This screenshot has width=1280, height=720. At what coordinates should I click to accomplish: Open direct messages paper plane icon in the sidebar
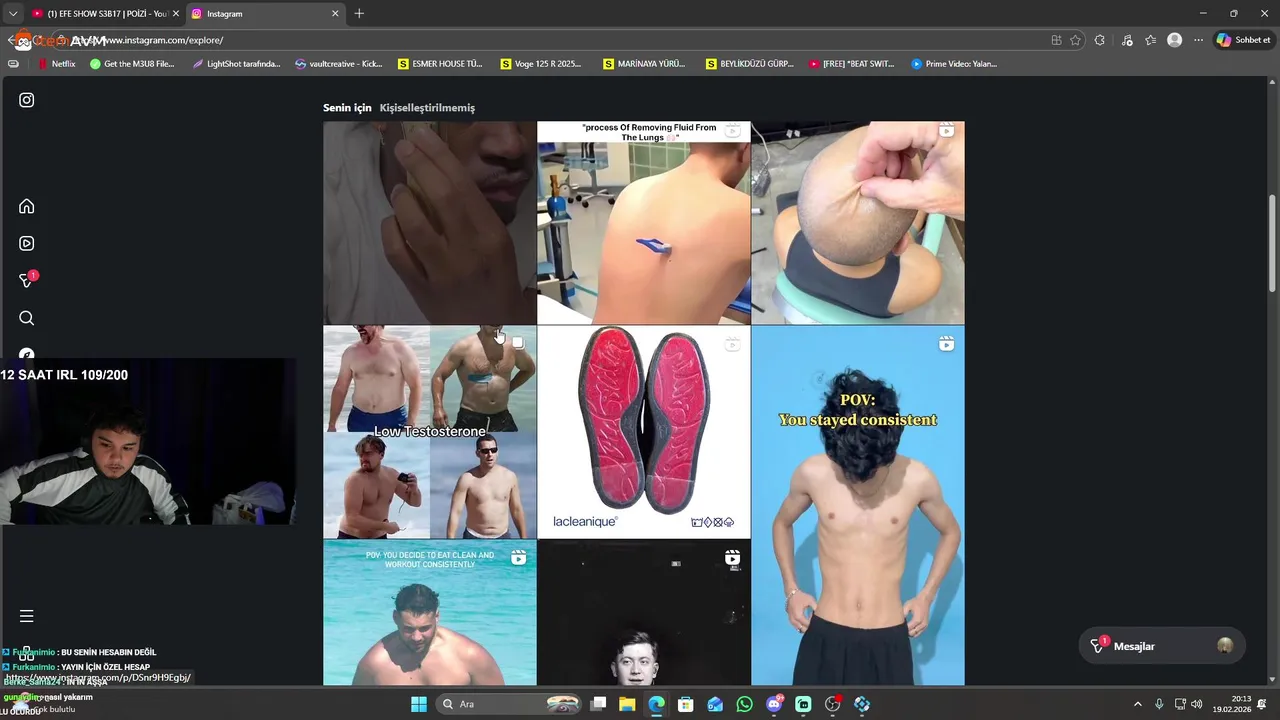click(x=27, y=280)
